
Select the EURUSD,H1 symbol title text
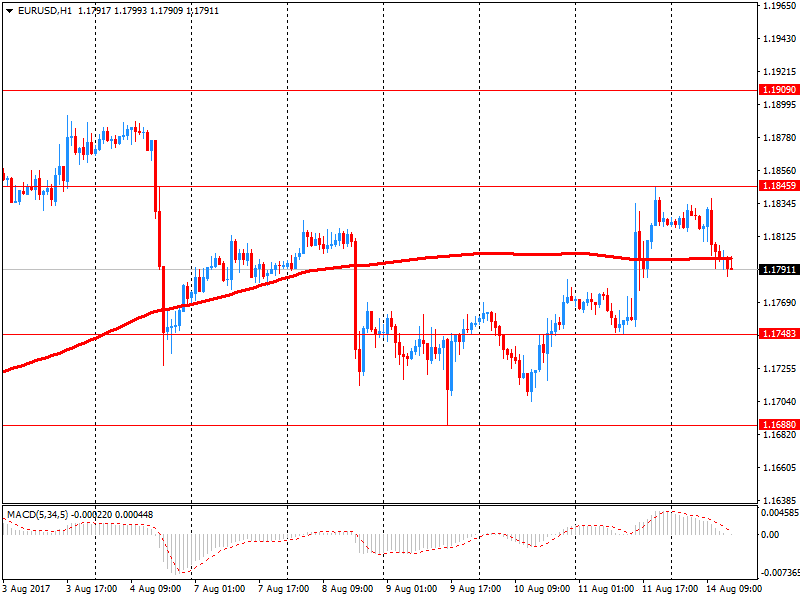click(45, 11)
